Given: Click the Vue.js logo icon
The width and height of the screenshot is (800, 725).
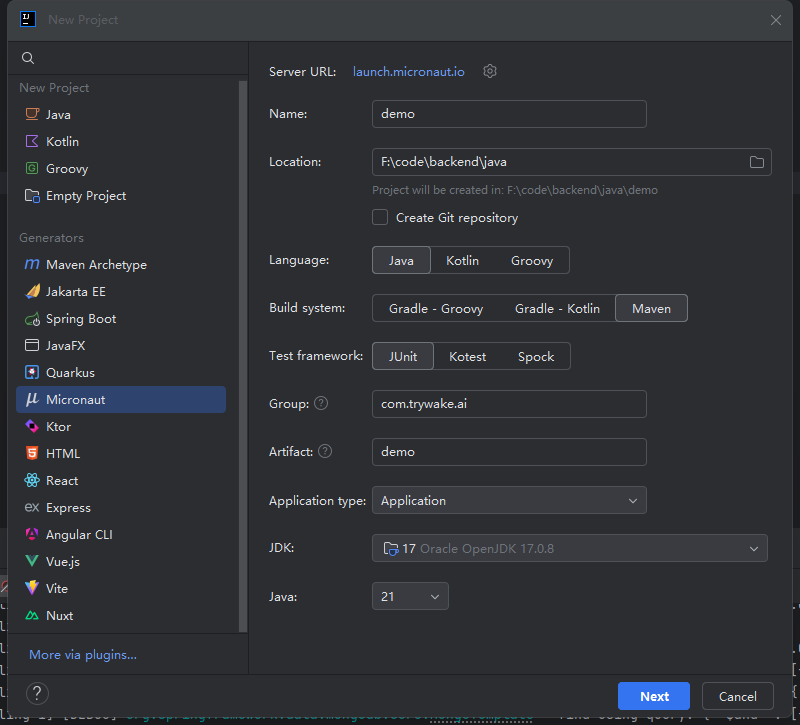Looking at the screenshot, I should click(32, 561).
